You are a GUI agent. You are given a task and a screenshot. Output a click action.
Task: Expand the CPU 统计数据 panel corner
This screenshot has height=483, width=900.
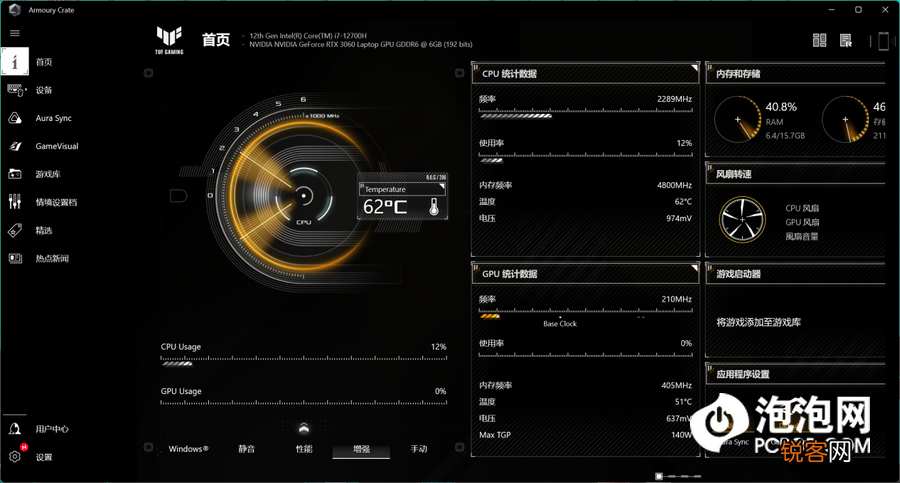point(694,68)
